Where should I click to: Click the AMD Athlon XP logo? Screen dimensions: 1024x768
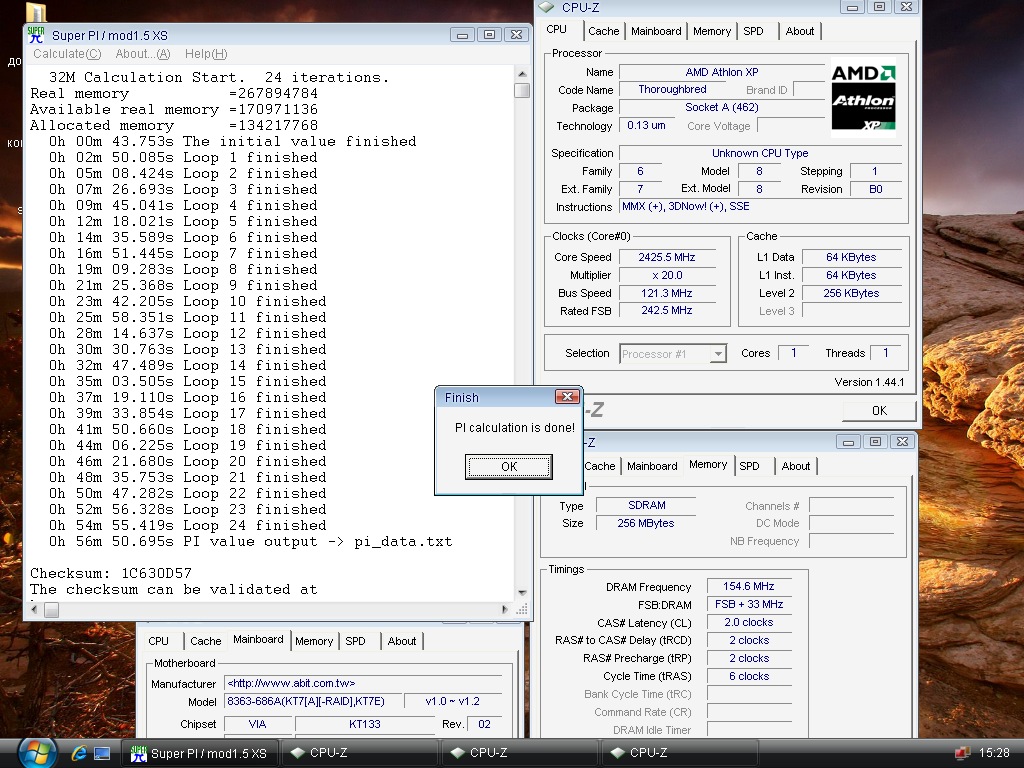(863, 97)
